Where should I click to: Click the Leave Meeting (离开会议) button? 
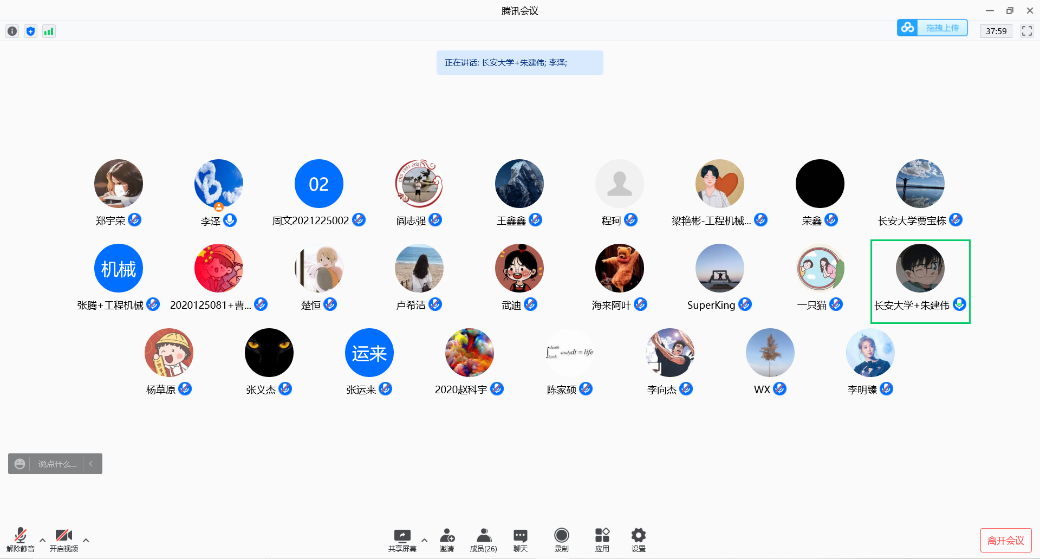point(1005,540)
